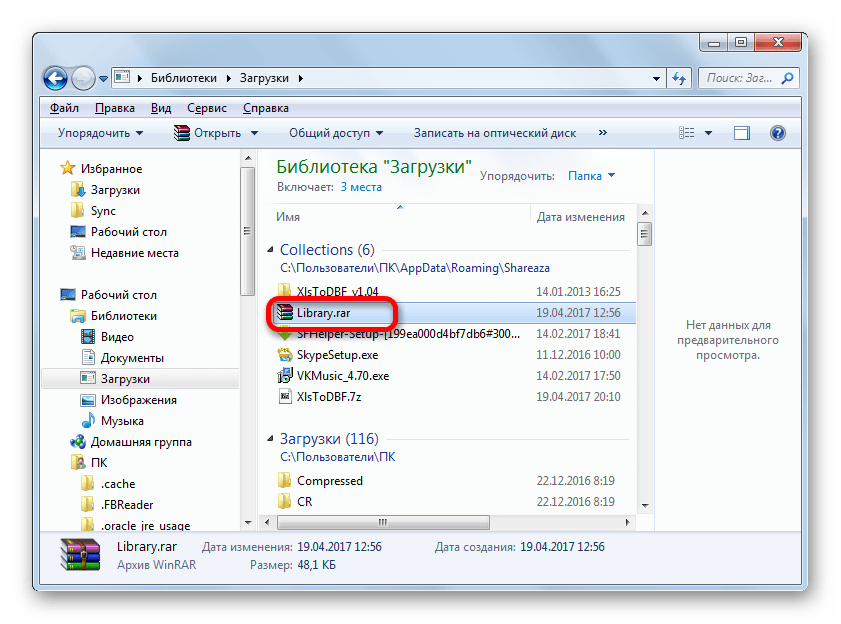Collapse the Загрузки (116) group
This screenshot has height=624, width=841.
pos(270,438)
